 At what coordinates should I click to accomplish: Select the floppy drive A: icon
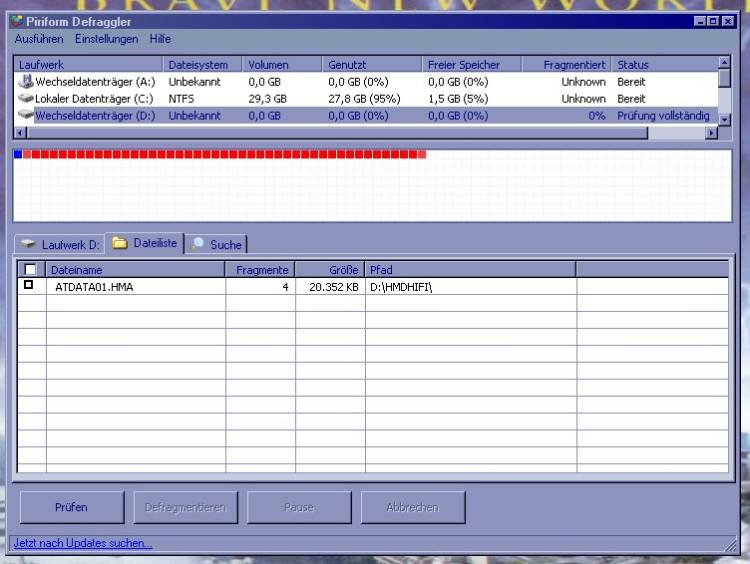(x=26, y=82)
